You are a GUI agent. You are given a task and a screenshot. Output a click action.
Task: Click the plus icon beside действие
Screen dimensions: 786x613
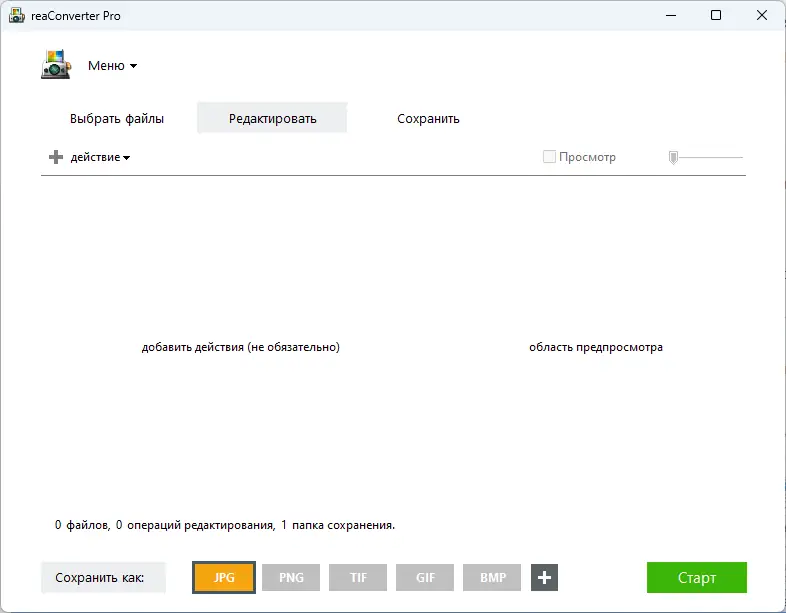pos(56,157)
